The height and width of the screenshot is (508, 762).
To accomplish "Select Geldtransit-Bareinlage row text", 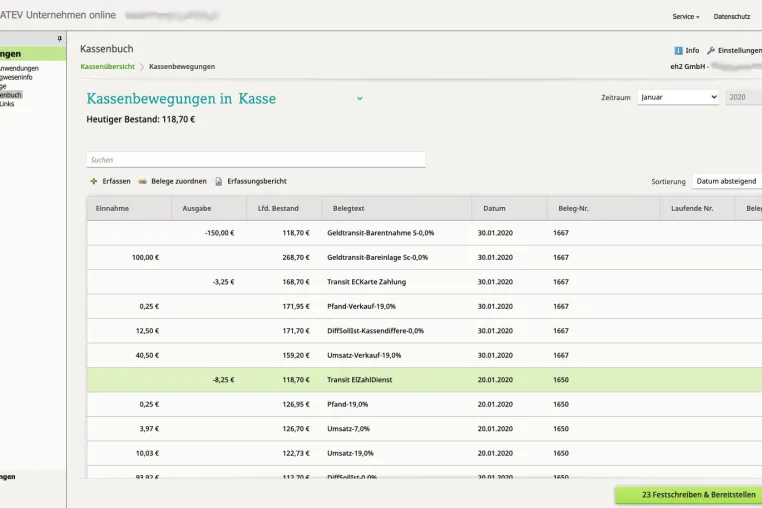I will click(x=378, y=258).
